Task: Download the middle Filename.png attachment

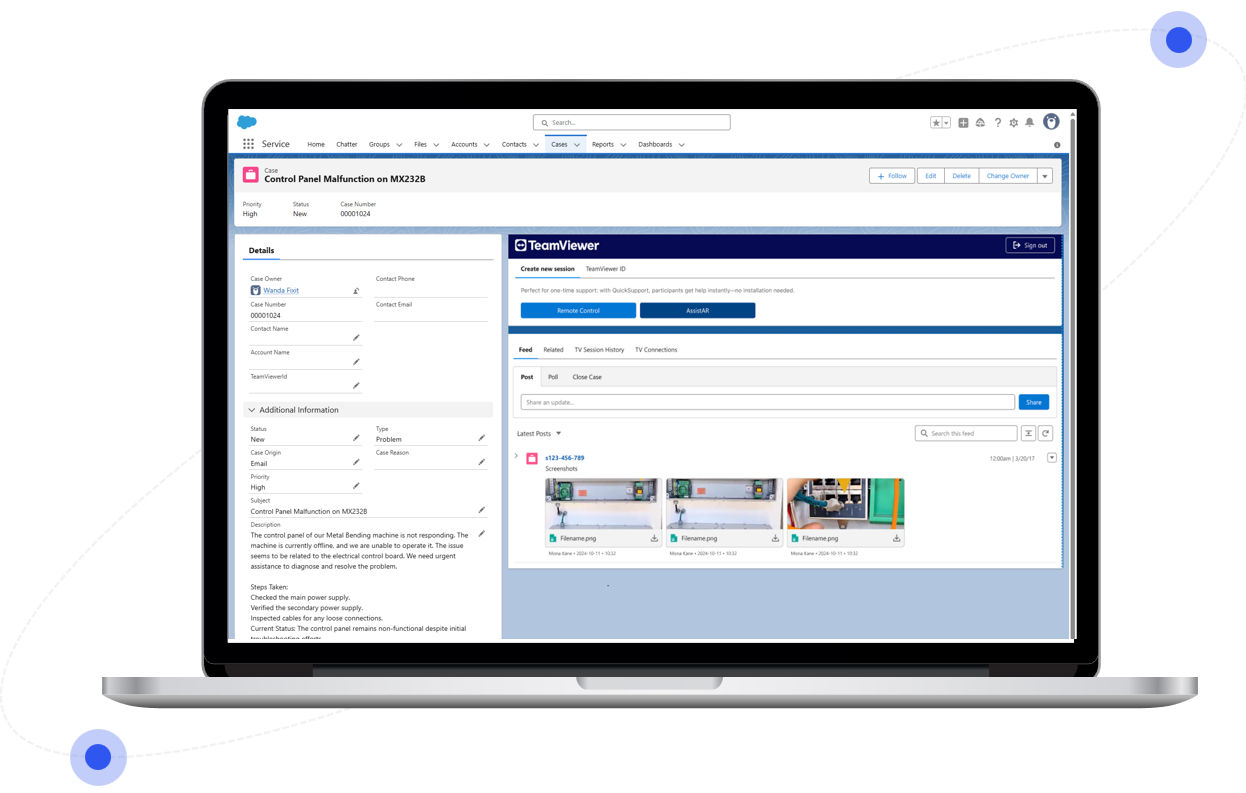Action: (x=775, y=538)
